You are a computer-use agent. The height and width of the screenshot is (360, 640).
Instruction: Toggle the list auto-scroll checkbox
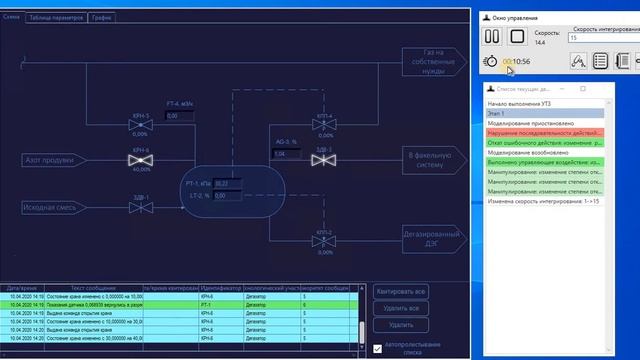[x=378, y=349]
